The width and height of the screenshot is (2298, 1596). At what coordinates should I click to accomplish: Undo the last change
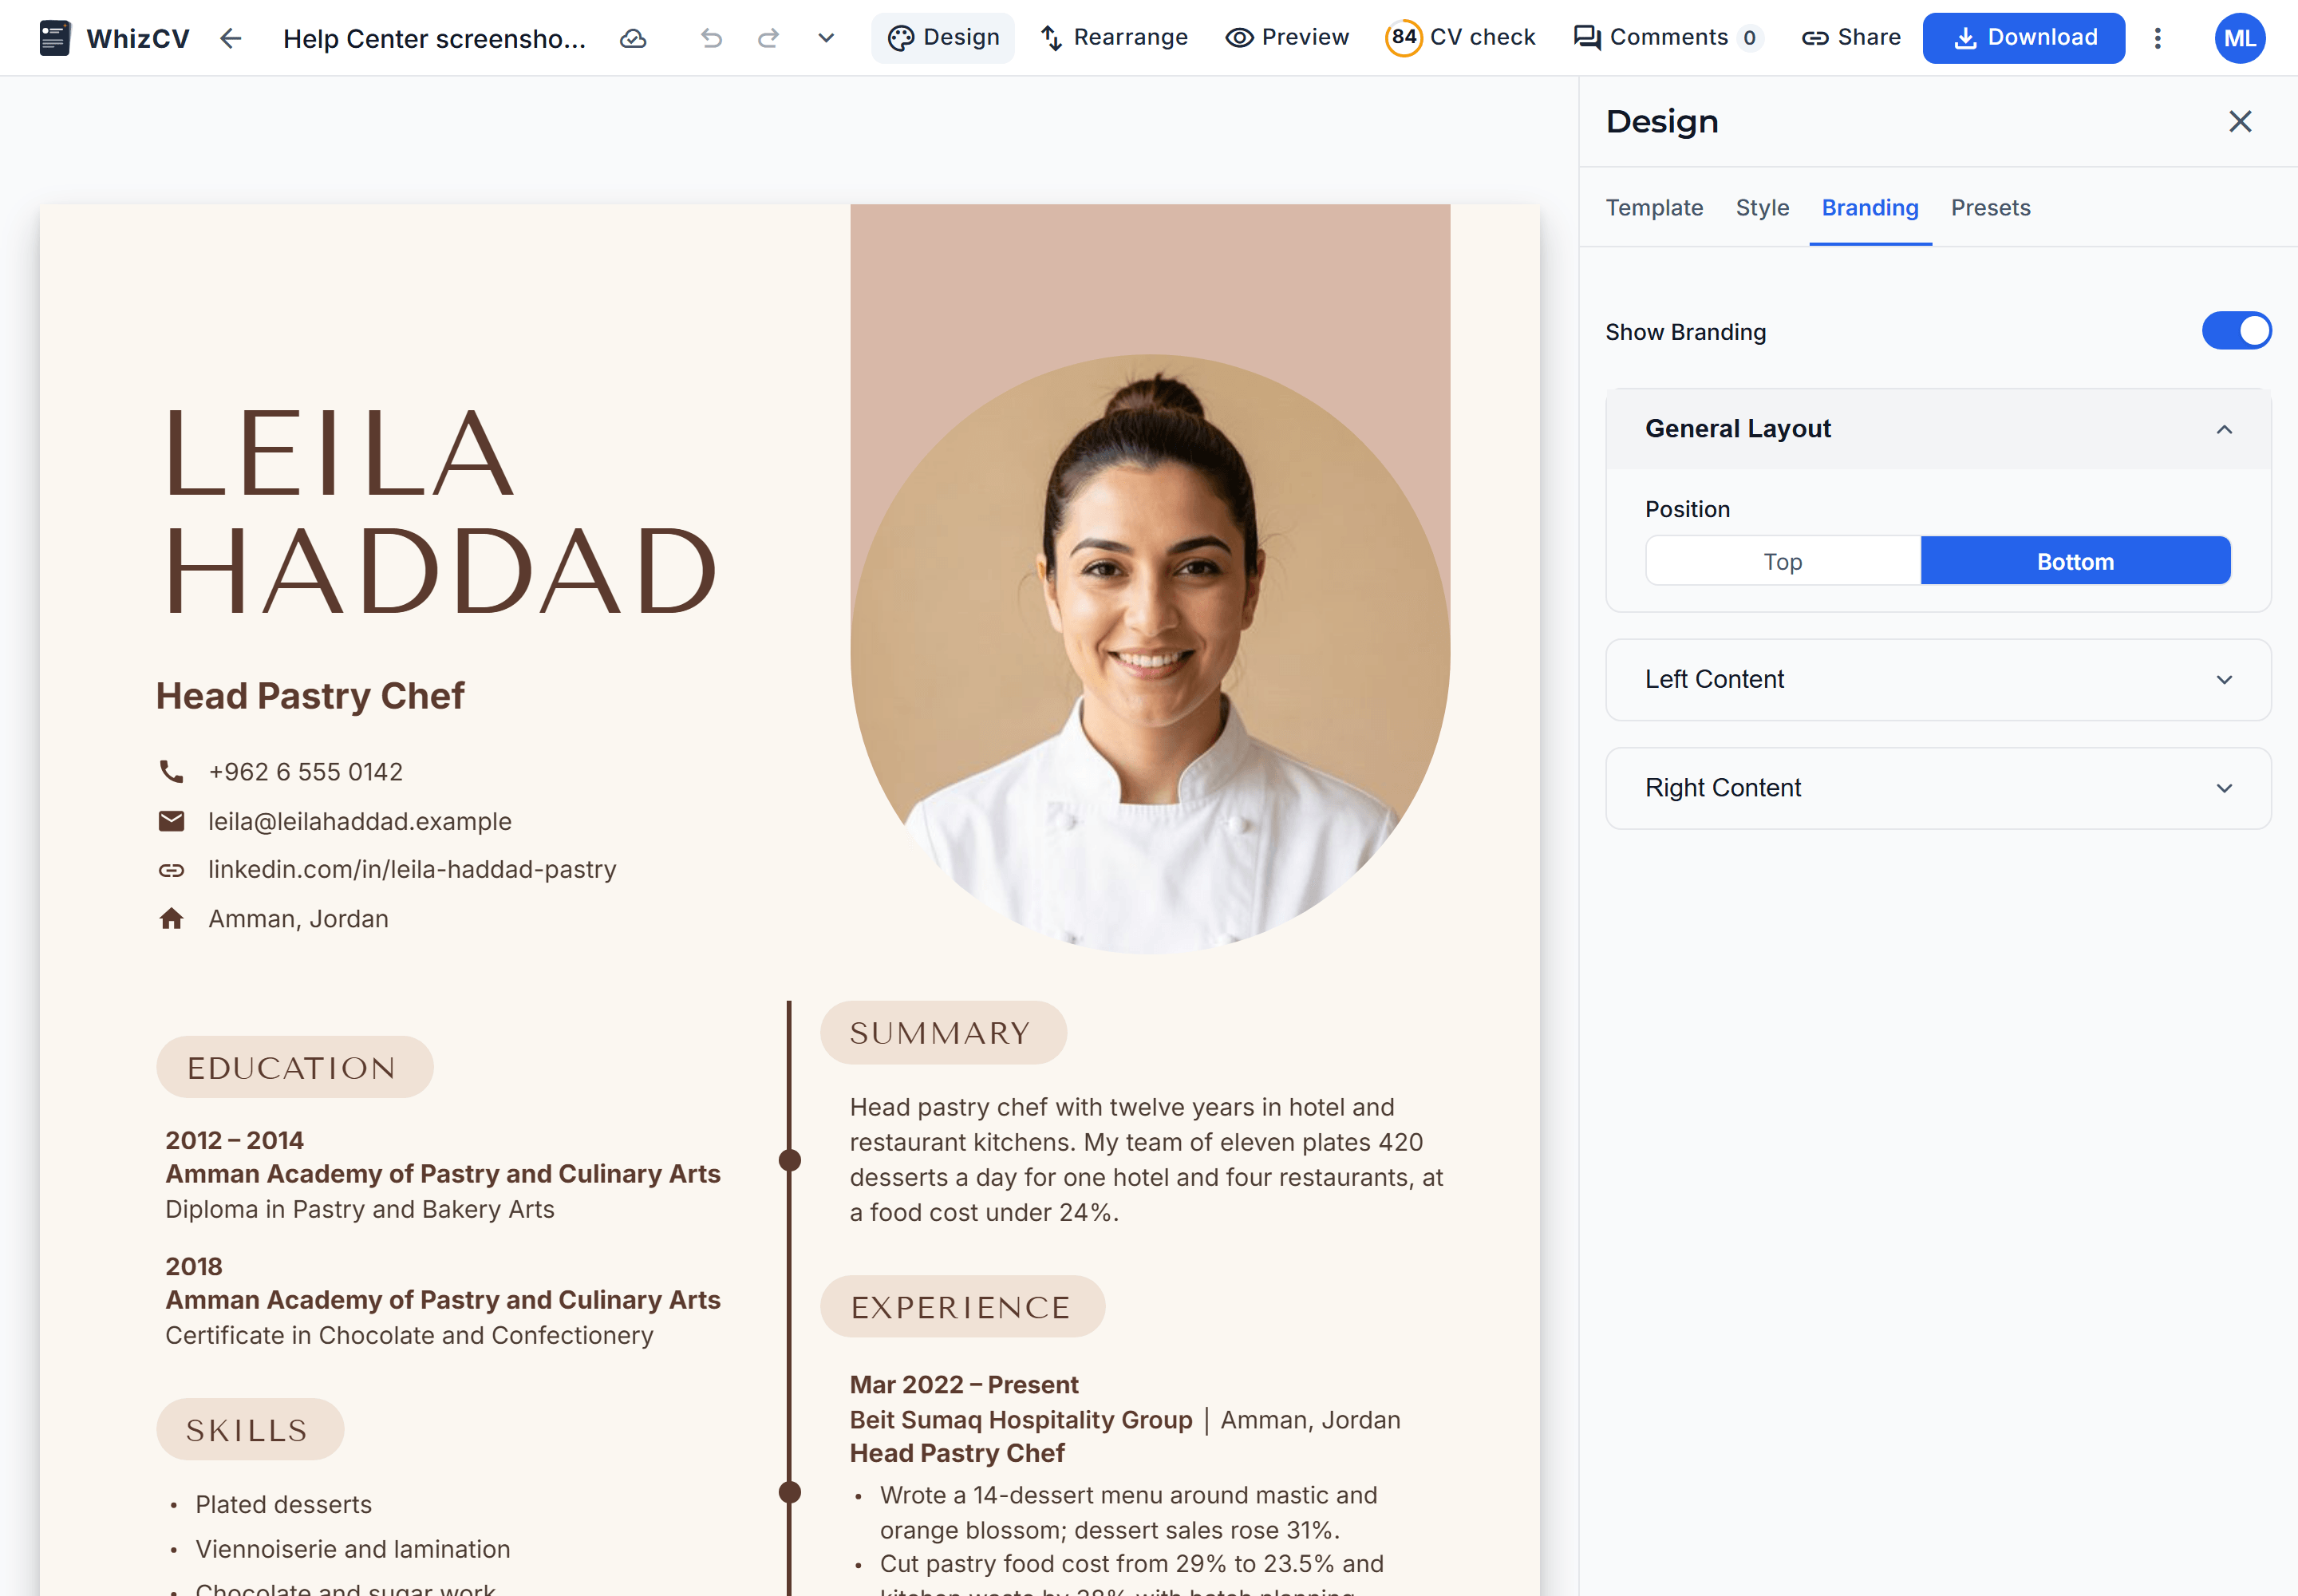pyautogui.click(x=711, y=38)
